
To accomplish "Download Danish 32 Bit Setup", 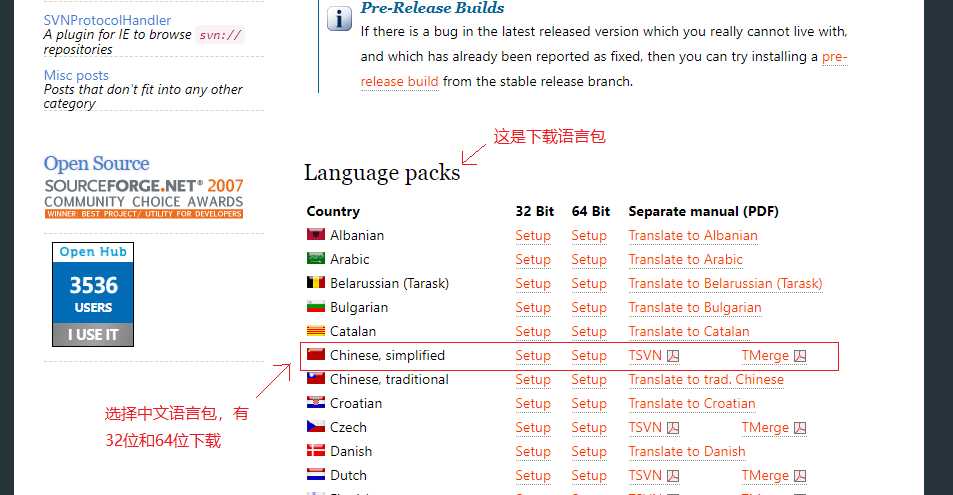I will [x=533, y=452].
